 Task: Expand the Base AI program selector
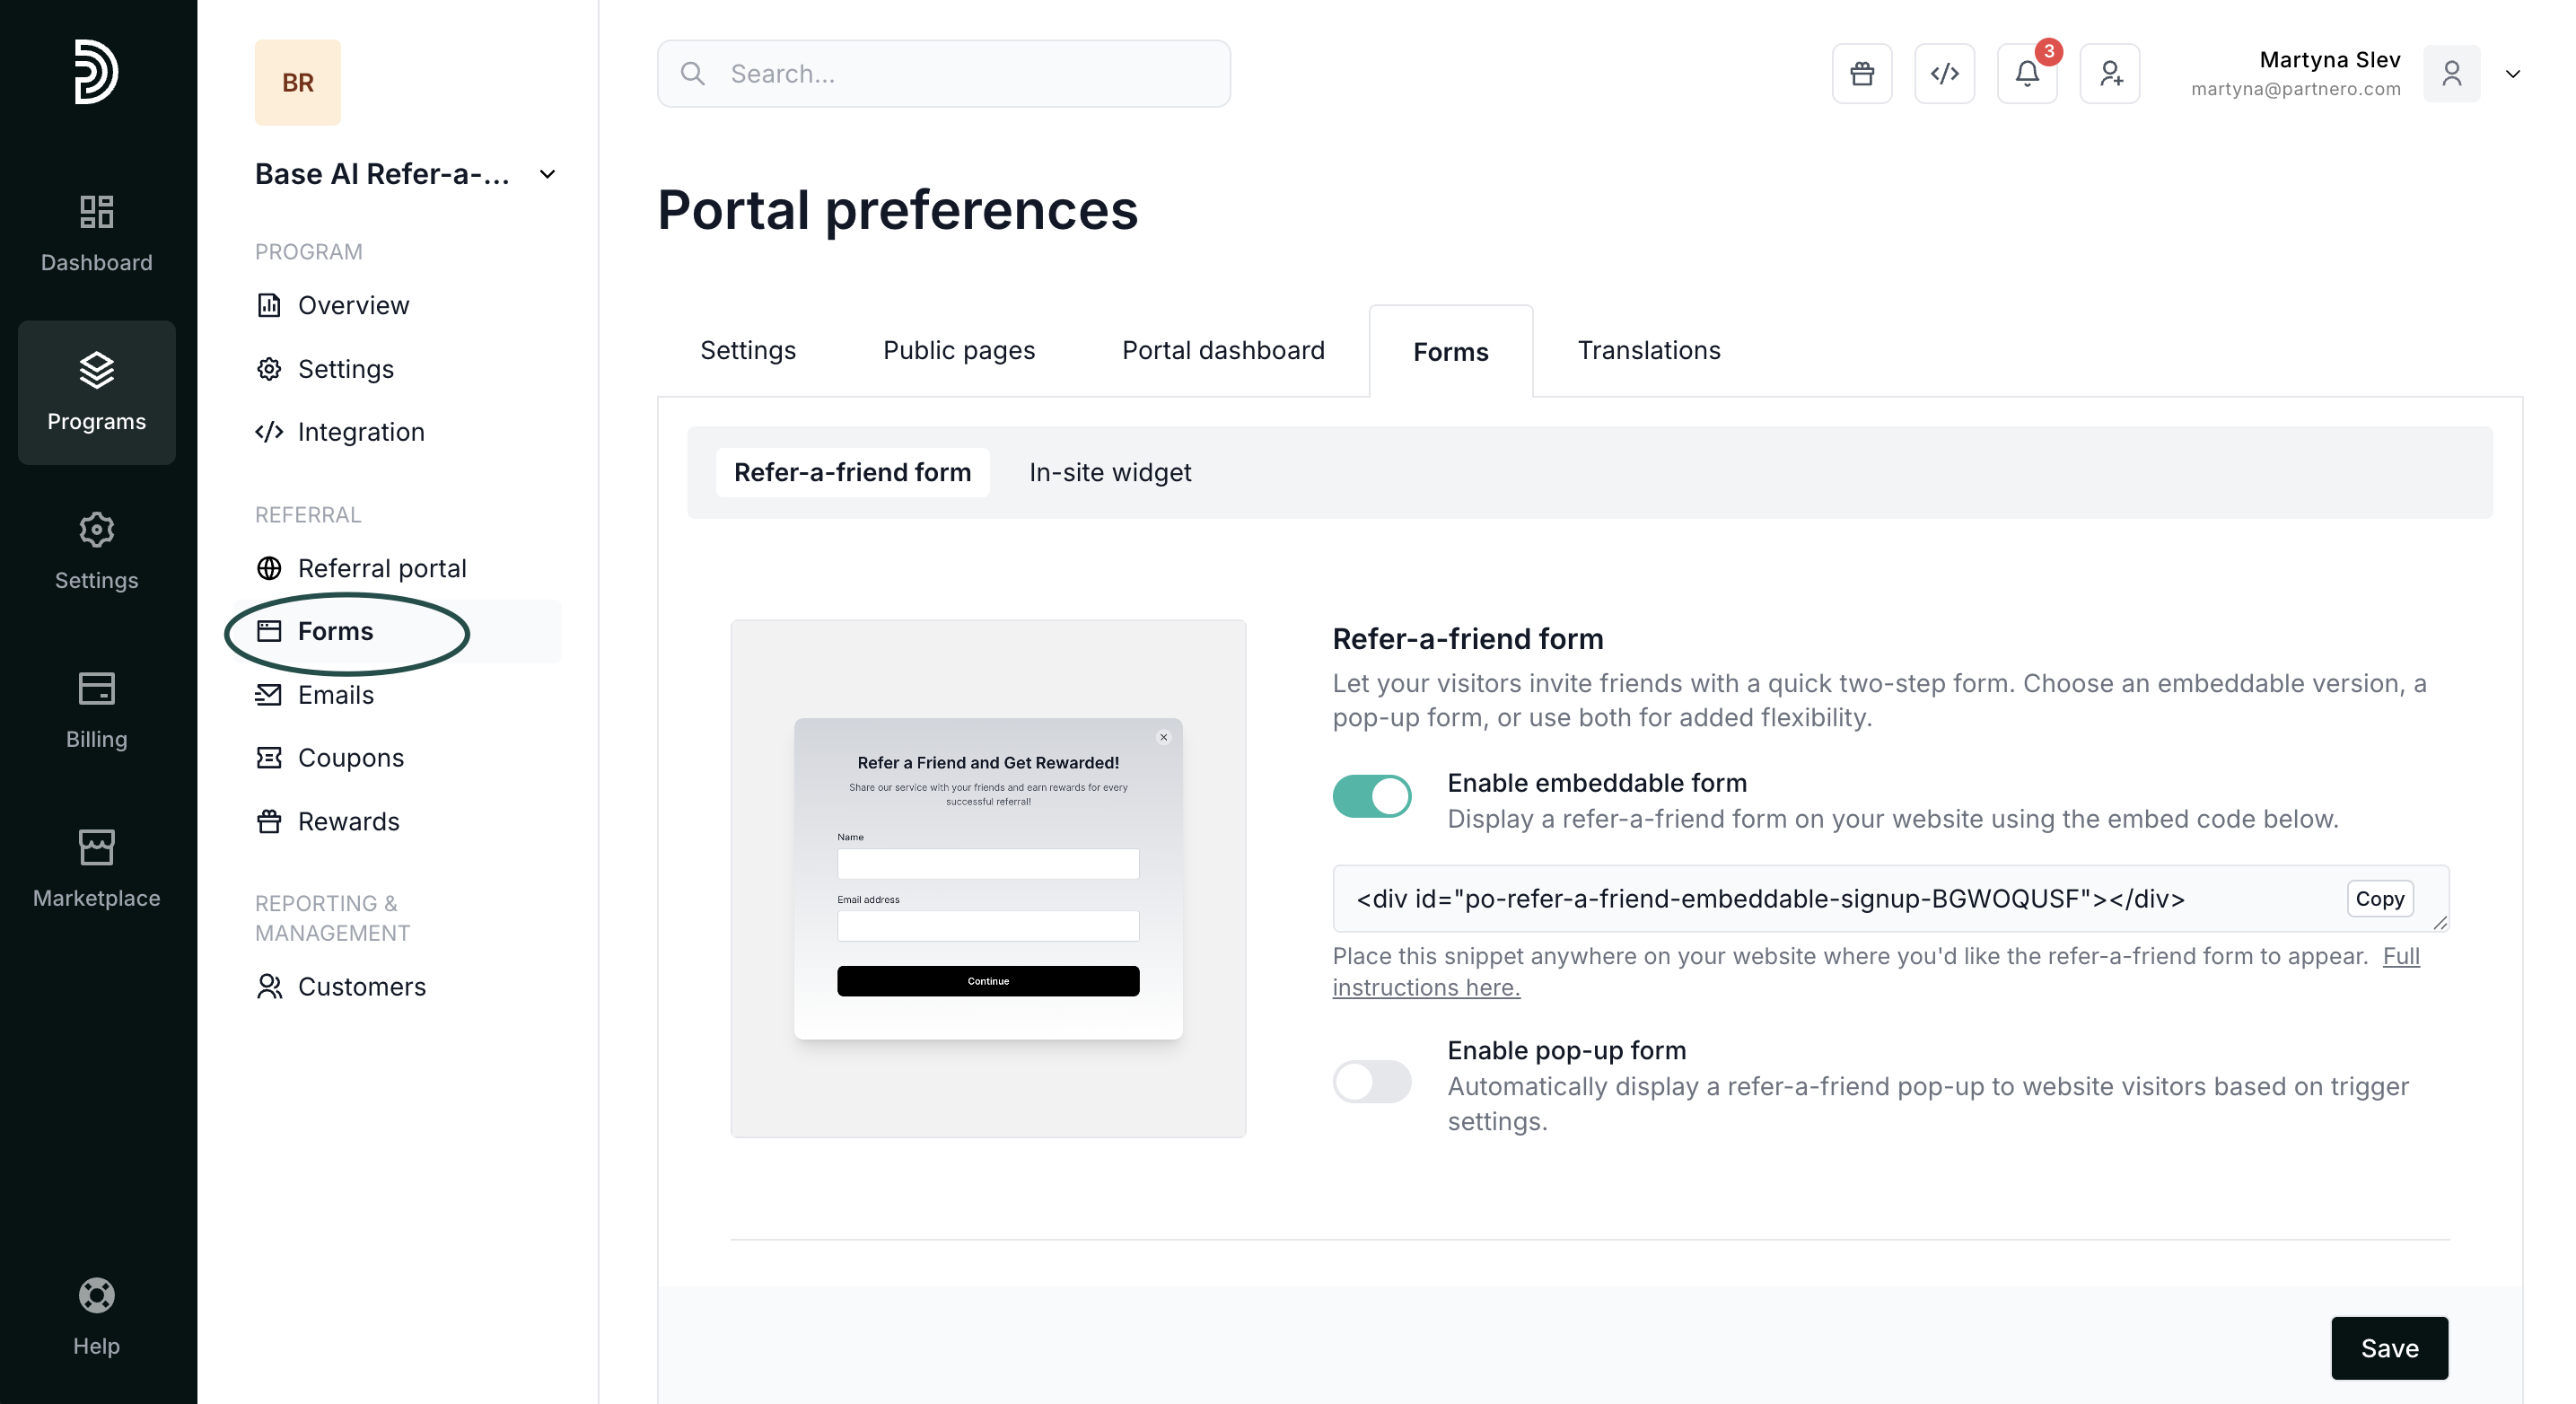coord(547,174)
